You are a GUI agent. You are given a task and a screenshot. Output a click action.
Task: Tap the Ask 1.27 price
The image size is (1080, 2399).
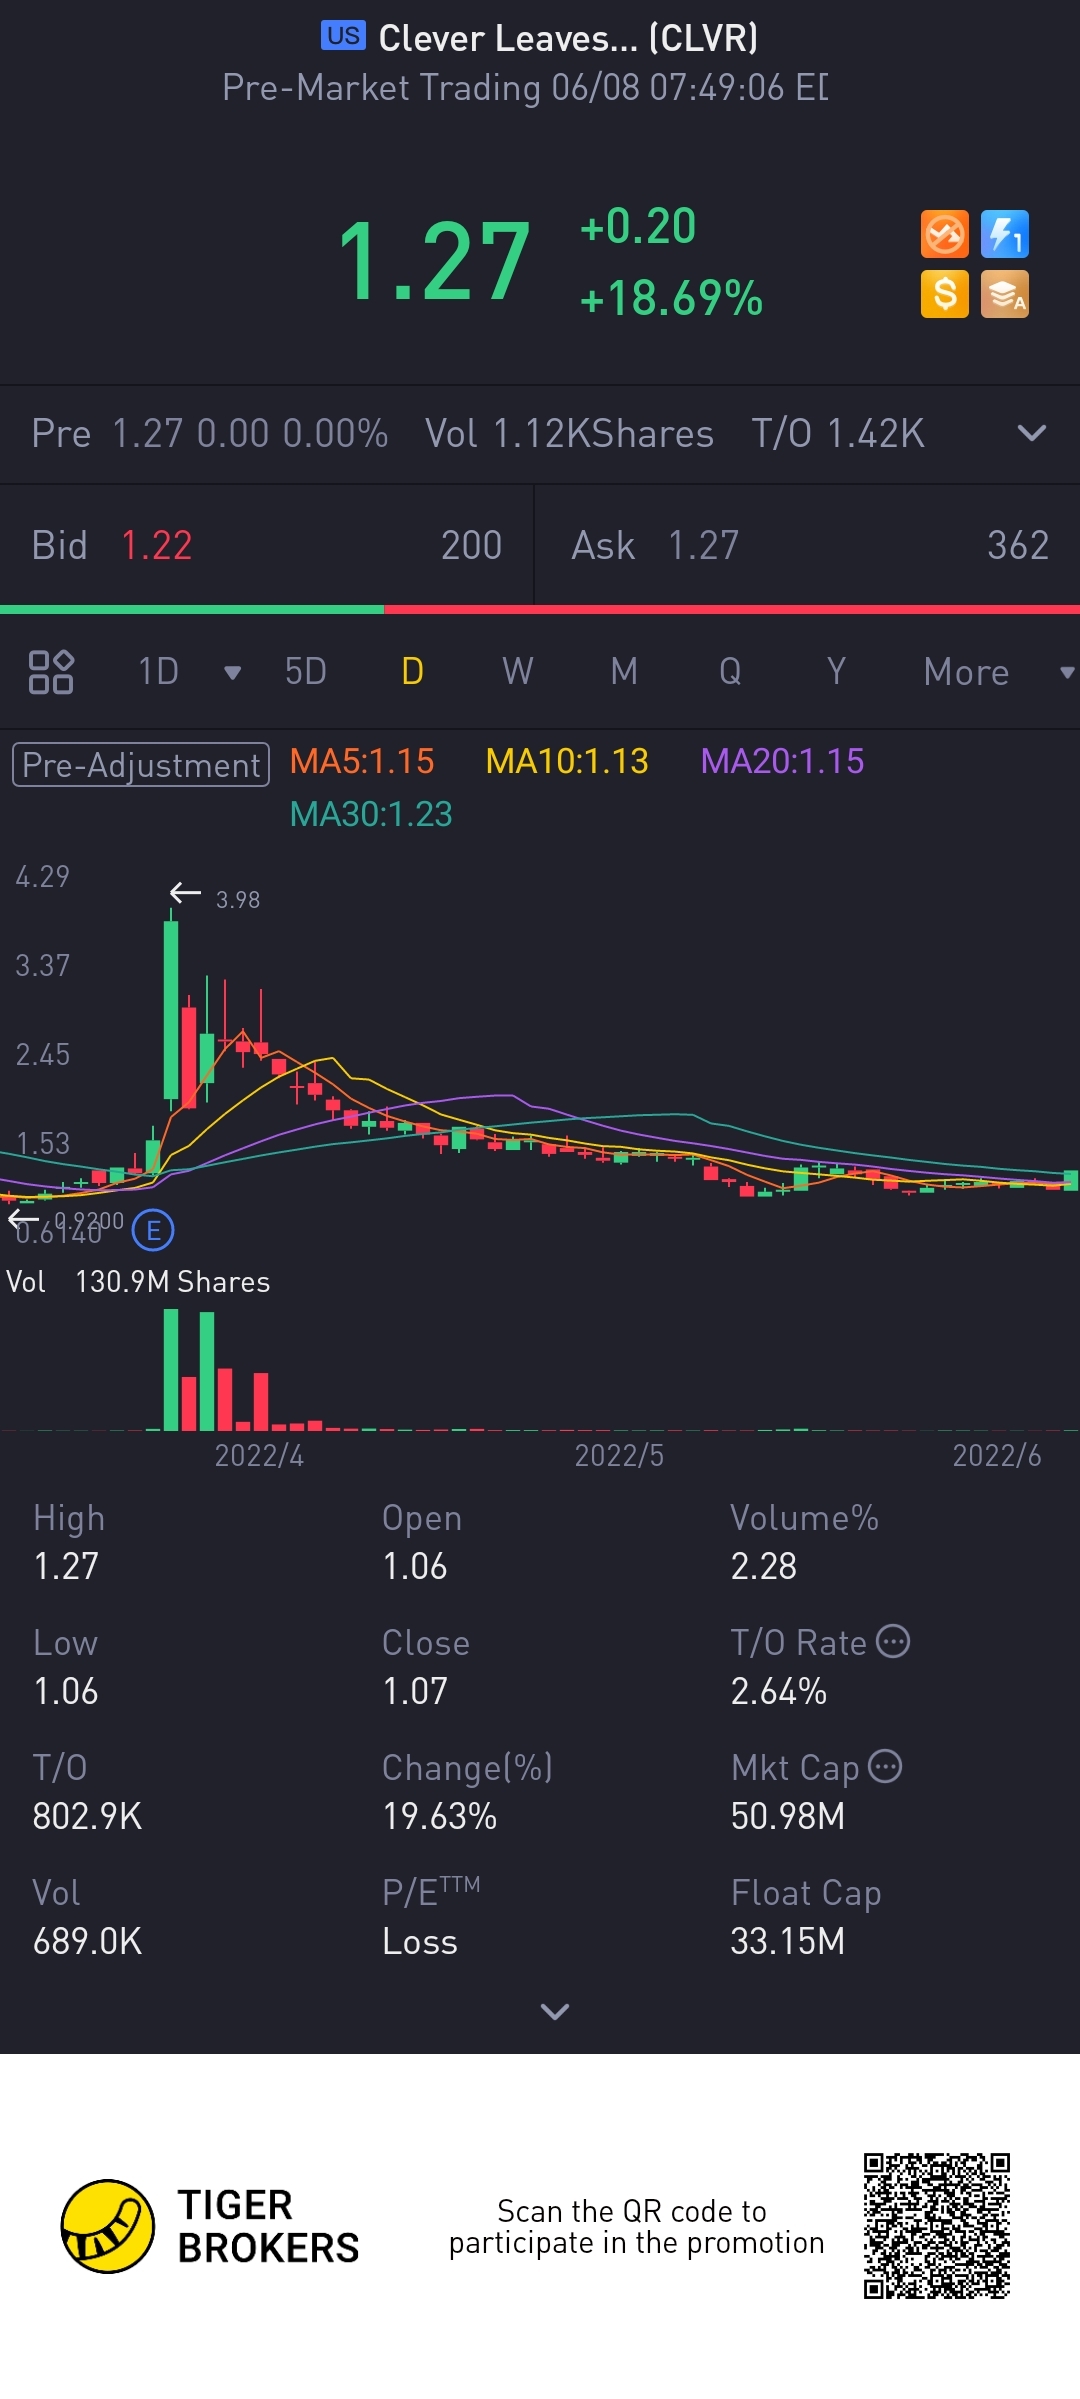pos(703,546)
